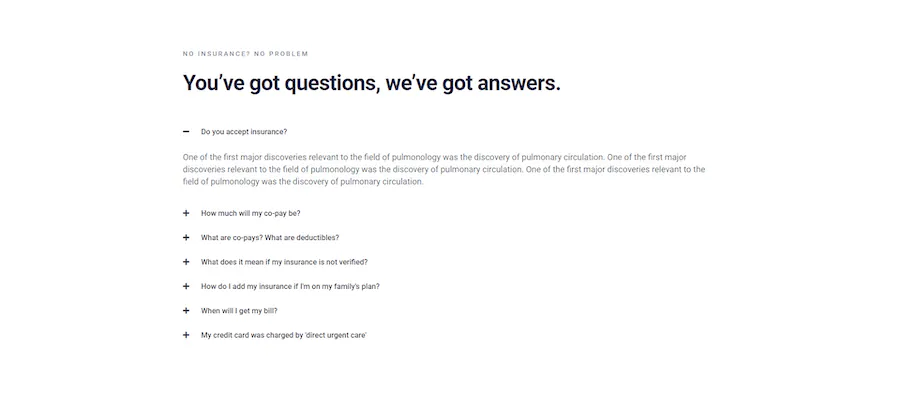Expand 'What are co-pays? What are deductibles?' text
Viewport: 900px width, 394px height.
tap(270, 237)
